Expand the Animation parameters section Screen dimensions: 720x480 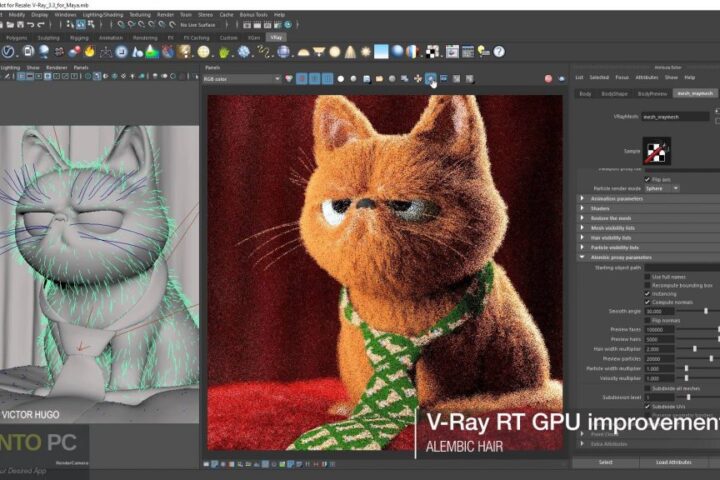pyautogui.click(x=648, y=199)
